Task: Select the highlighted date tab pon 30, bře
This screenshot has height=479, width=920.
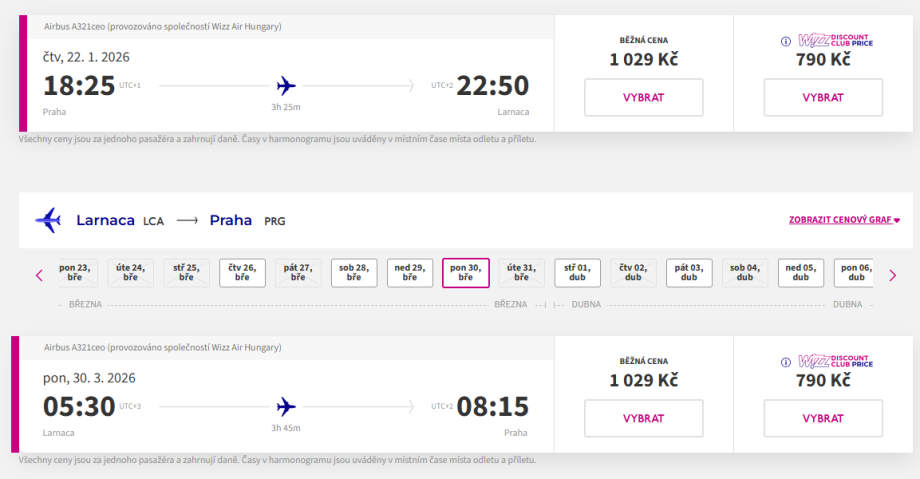Action: pyautogui.click(x=466, y=273)
